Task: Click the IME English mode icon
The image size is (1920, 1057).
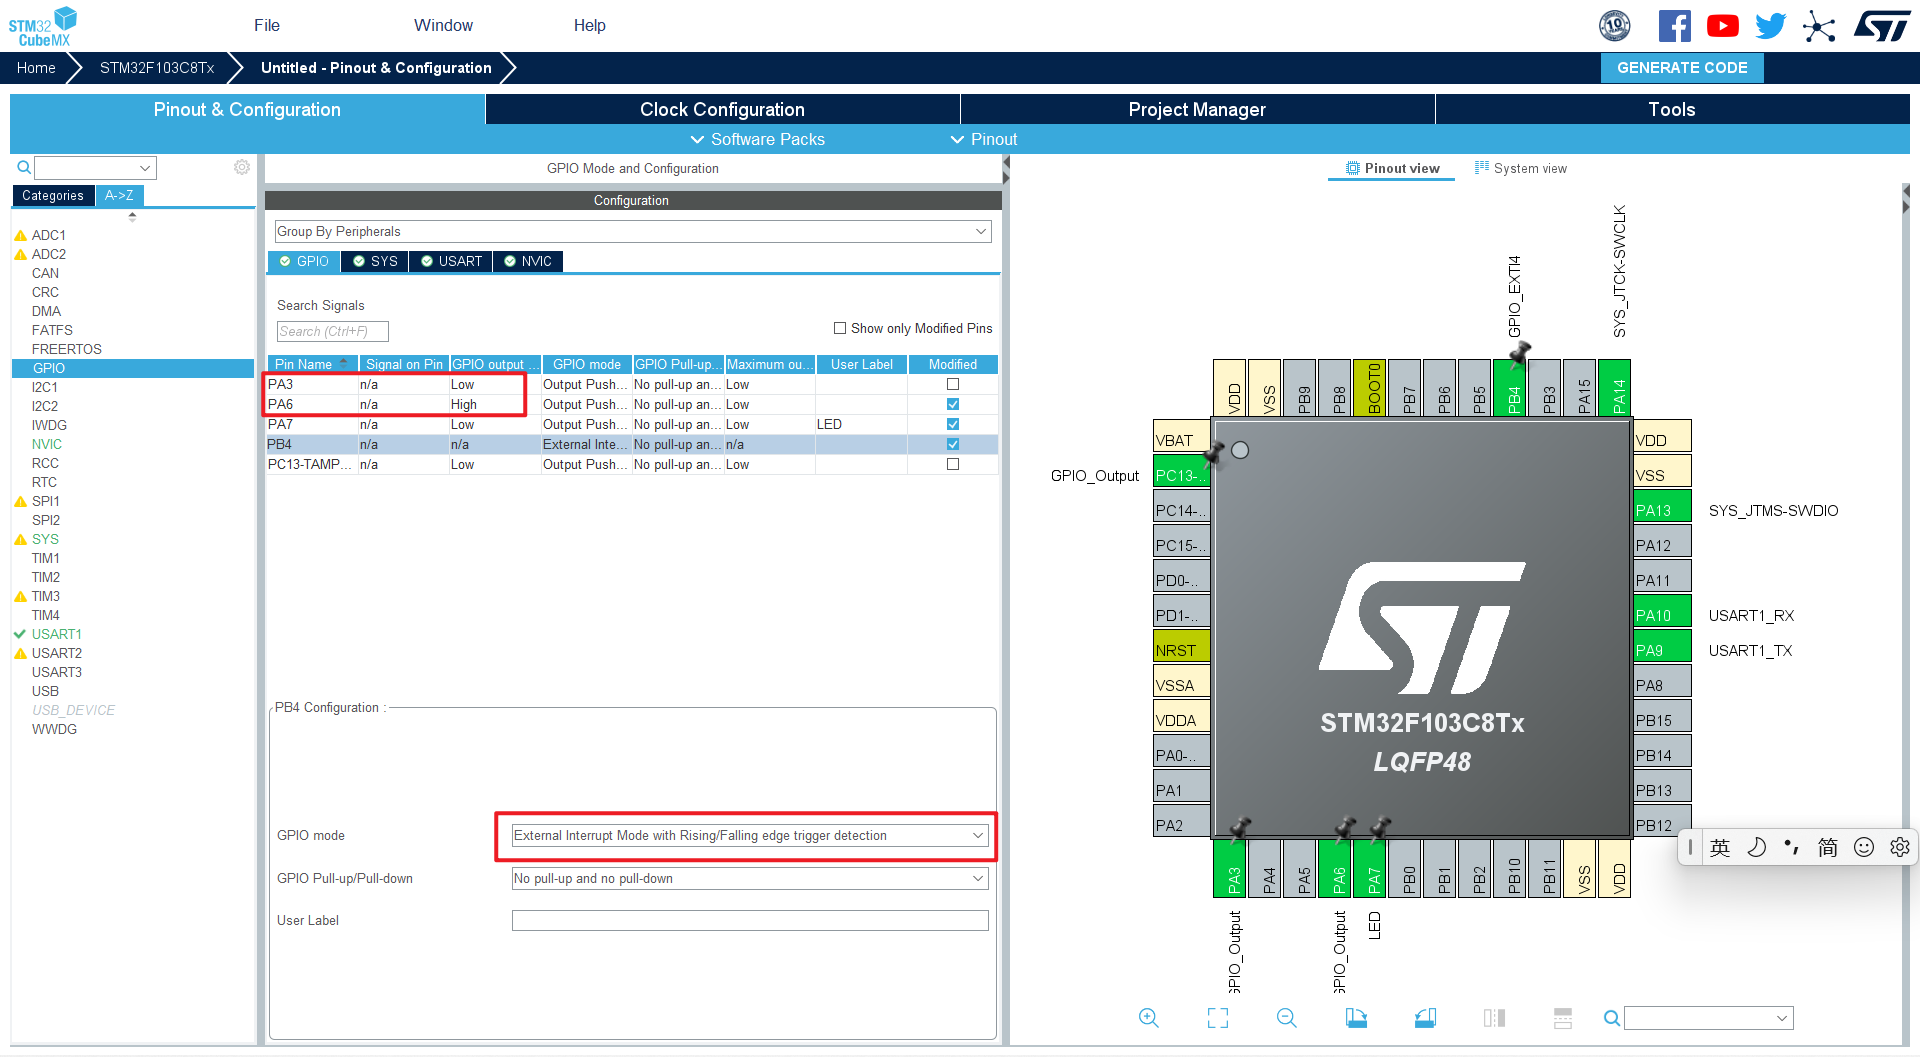Action: [x=1720, y=848]
